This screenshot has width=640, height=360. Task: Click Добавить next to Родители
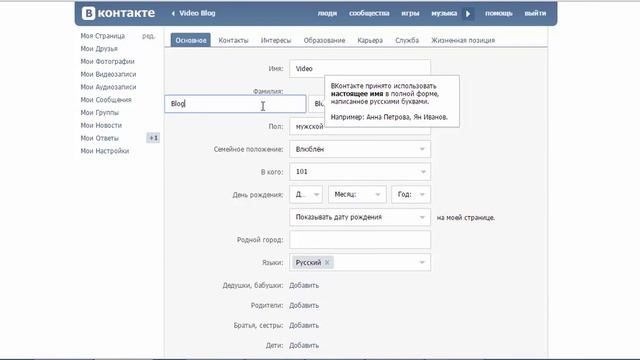click(304, 305)
